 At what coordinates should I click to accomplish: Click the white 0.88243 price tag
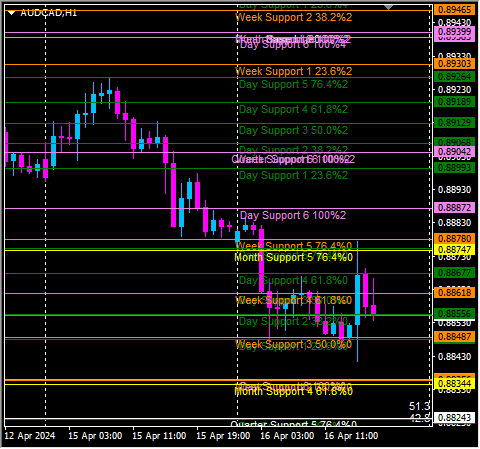(454, 418)
